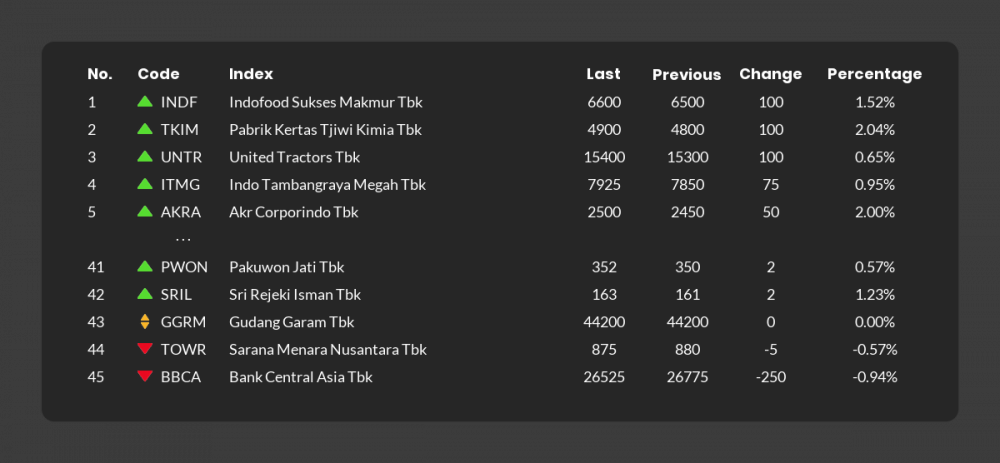Click the Change column header

tap(770, 74)
